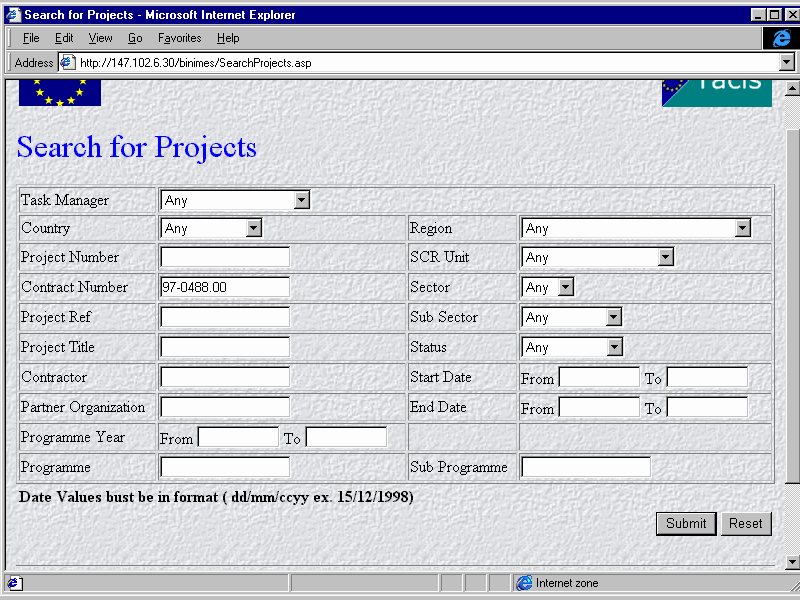
Task: Click the status bar page icon
Action: (x=14, y=583)
